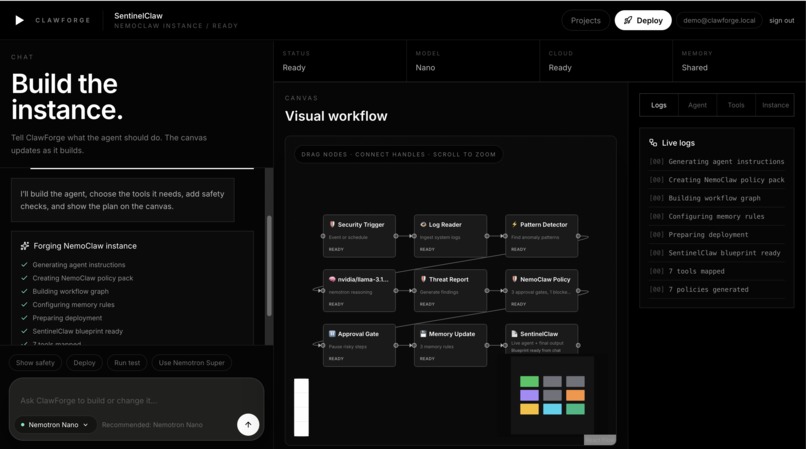The image size is (806, 449).
Task: Select the Security Trigger workflow node
Action: [x=359, y=236]
